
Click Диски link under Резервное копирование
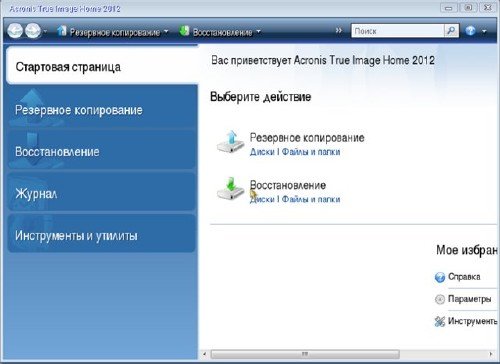(262, 152)
